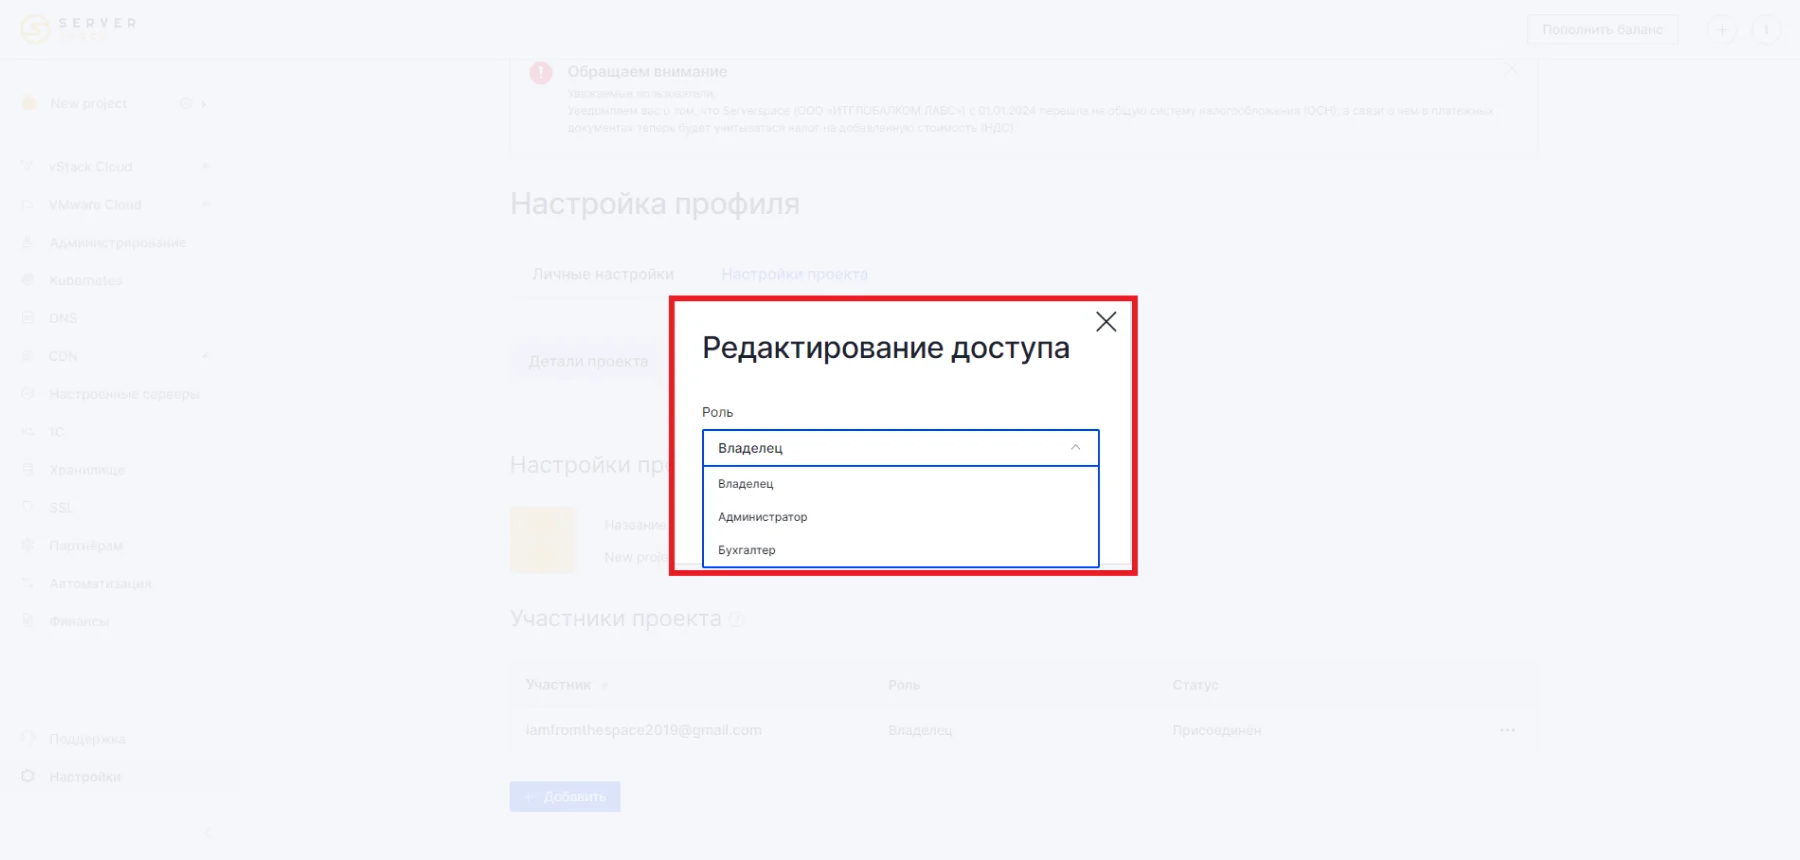Screen dimensions: 1800x860
Task: Click the Партнёрам sidebar icon
Action: coord(28,545)
